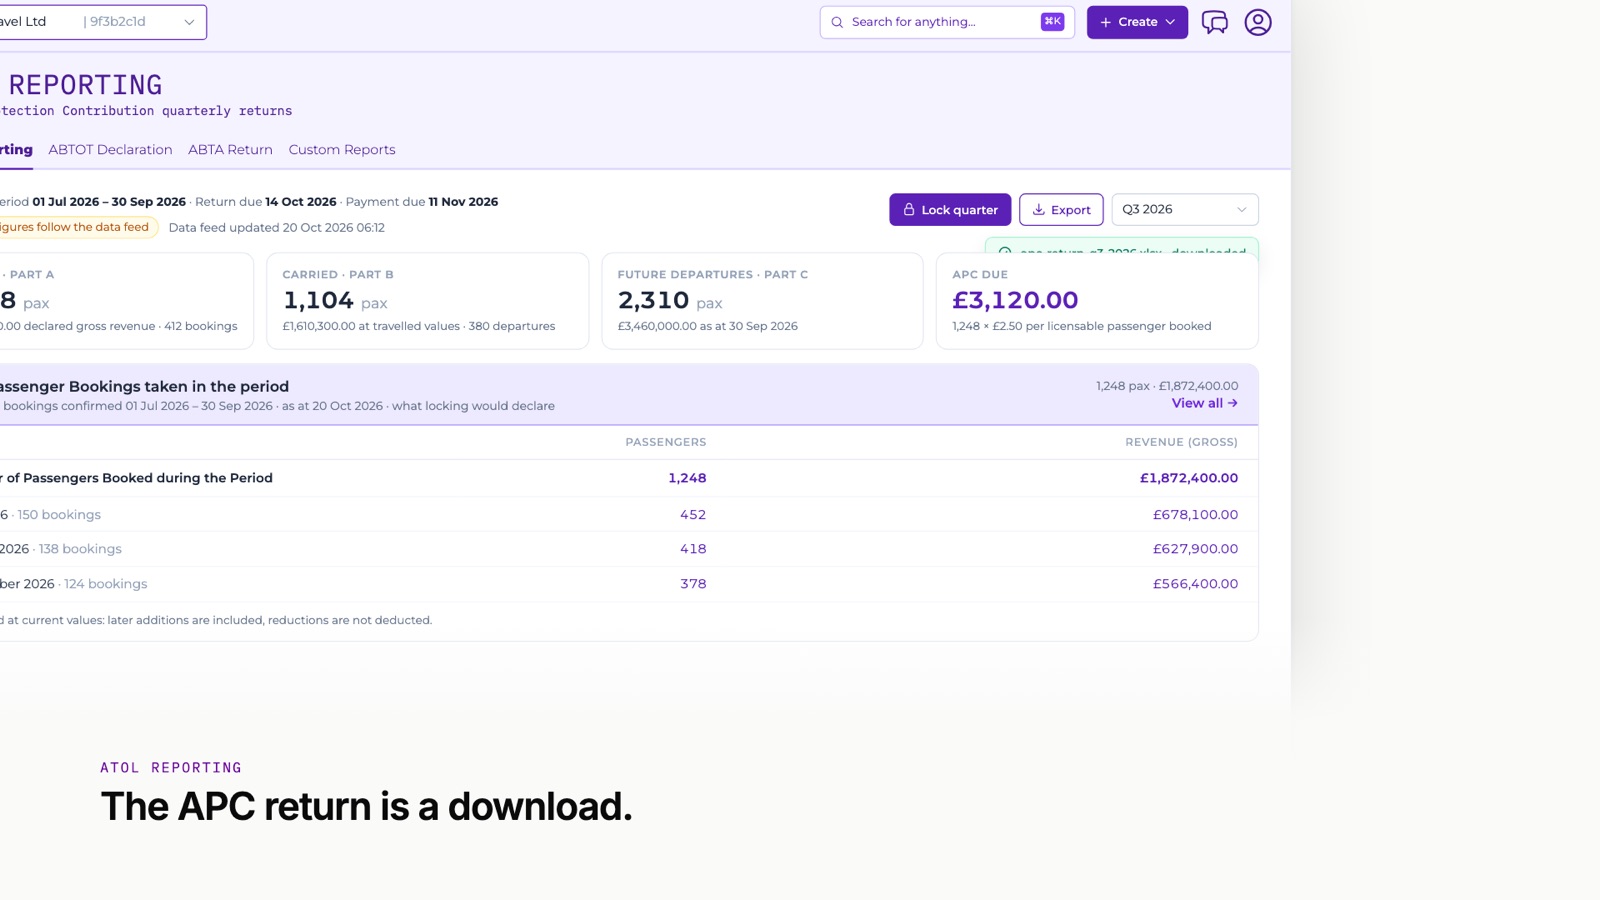Viewport: 1600px width, 900px height.
Task: Click the search magnifier icon
Action: (x=837, y=22)
